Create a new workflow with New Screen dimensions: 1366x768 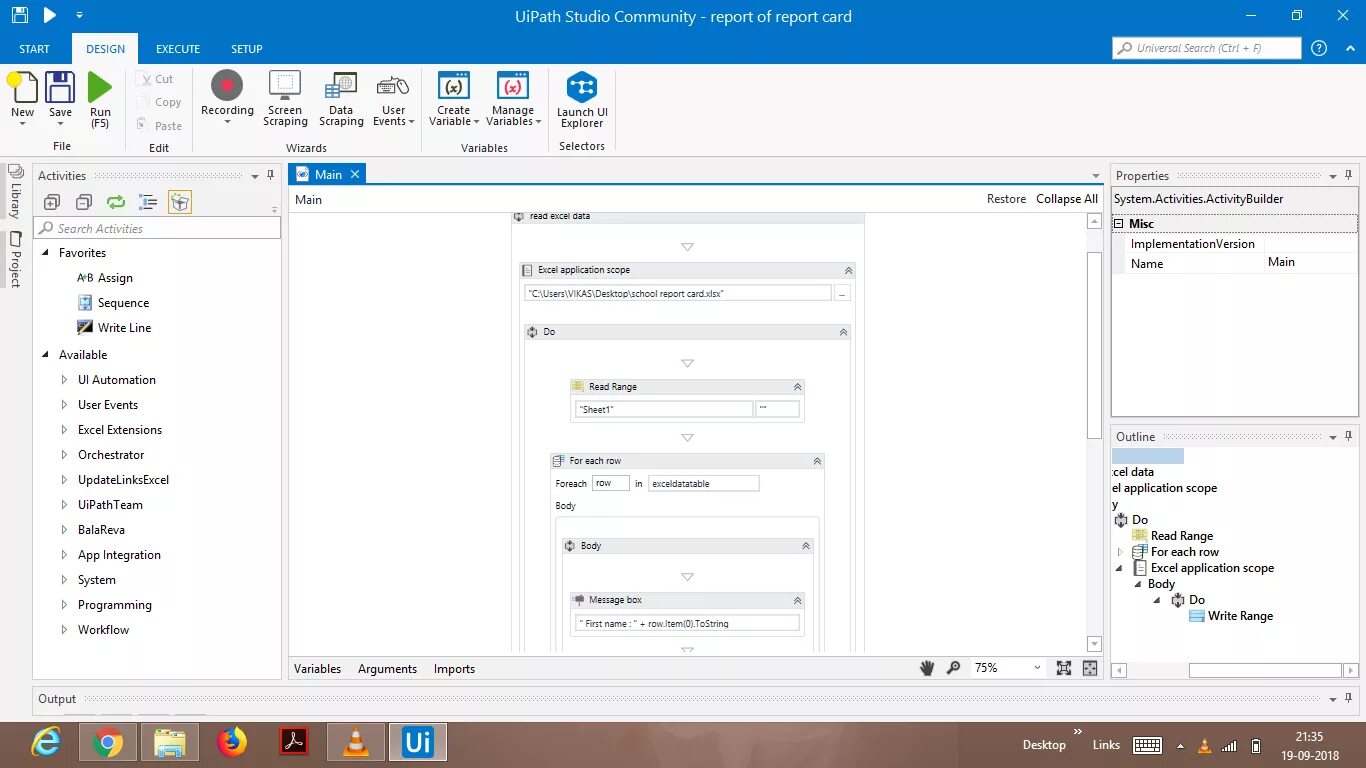pyautogui.click(x=22, y=96)
